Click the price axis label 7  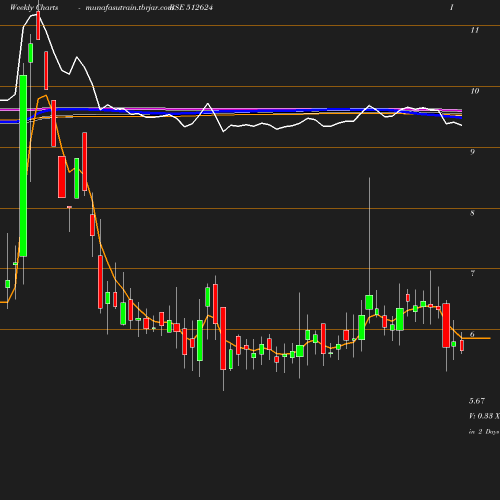pyautogui.click(x=472, y=273)
